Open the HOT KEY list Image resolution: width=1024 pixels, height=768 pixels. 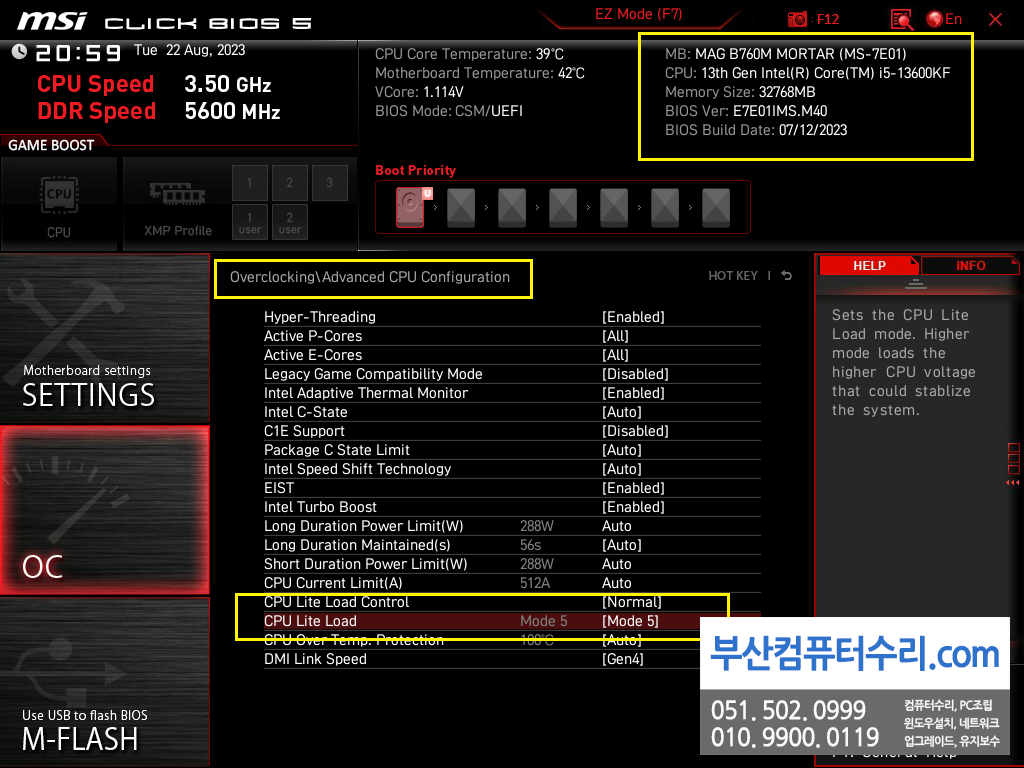(x=733, y=276)
